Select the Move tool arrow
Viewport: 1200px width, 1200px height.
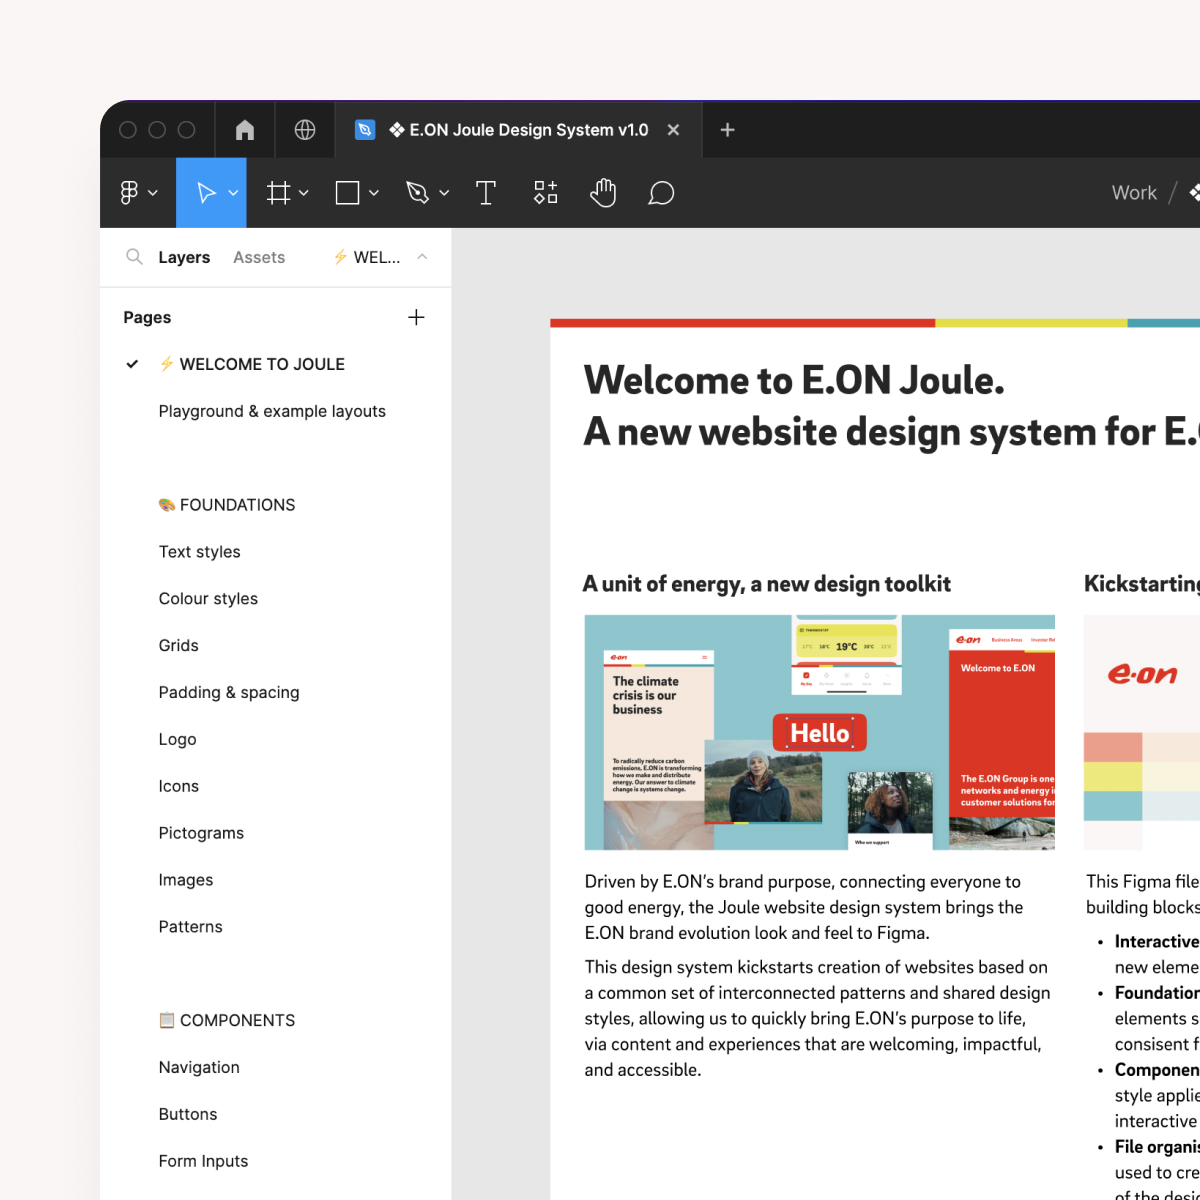point(206,193)
